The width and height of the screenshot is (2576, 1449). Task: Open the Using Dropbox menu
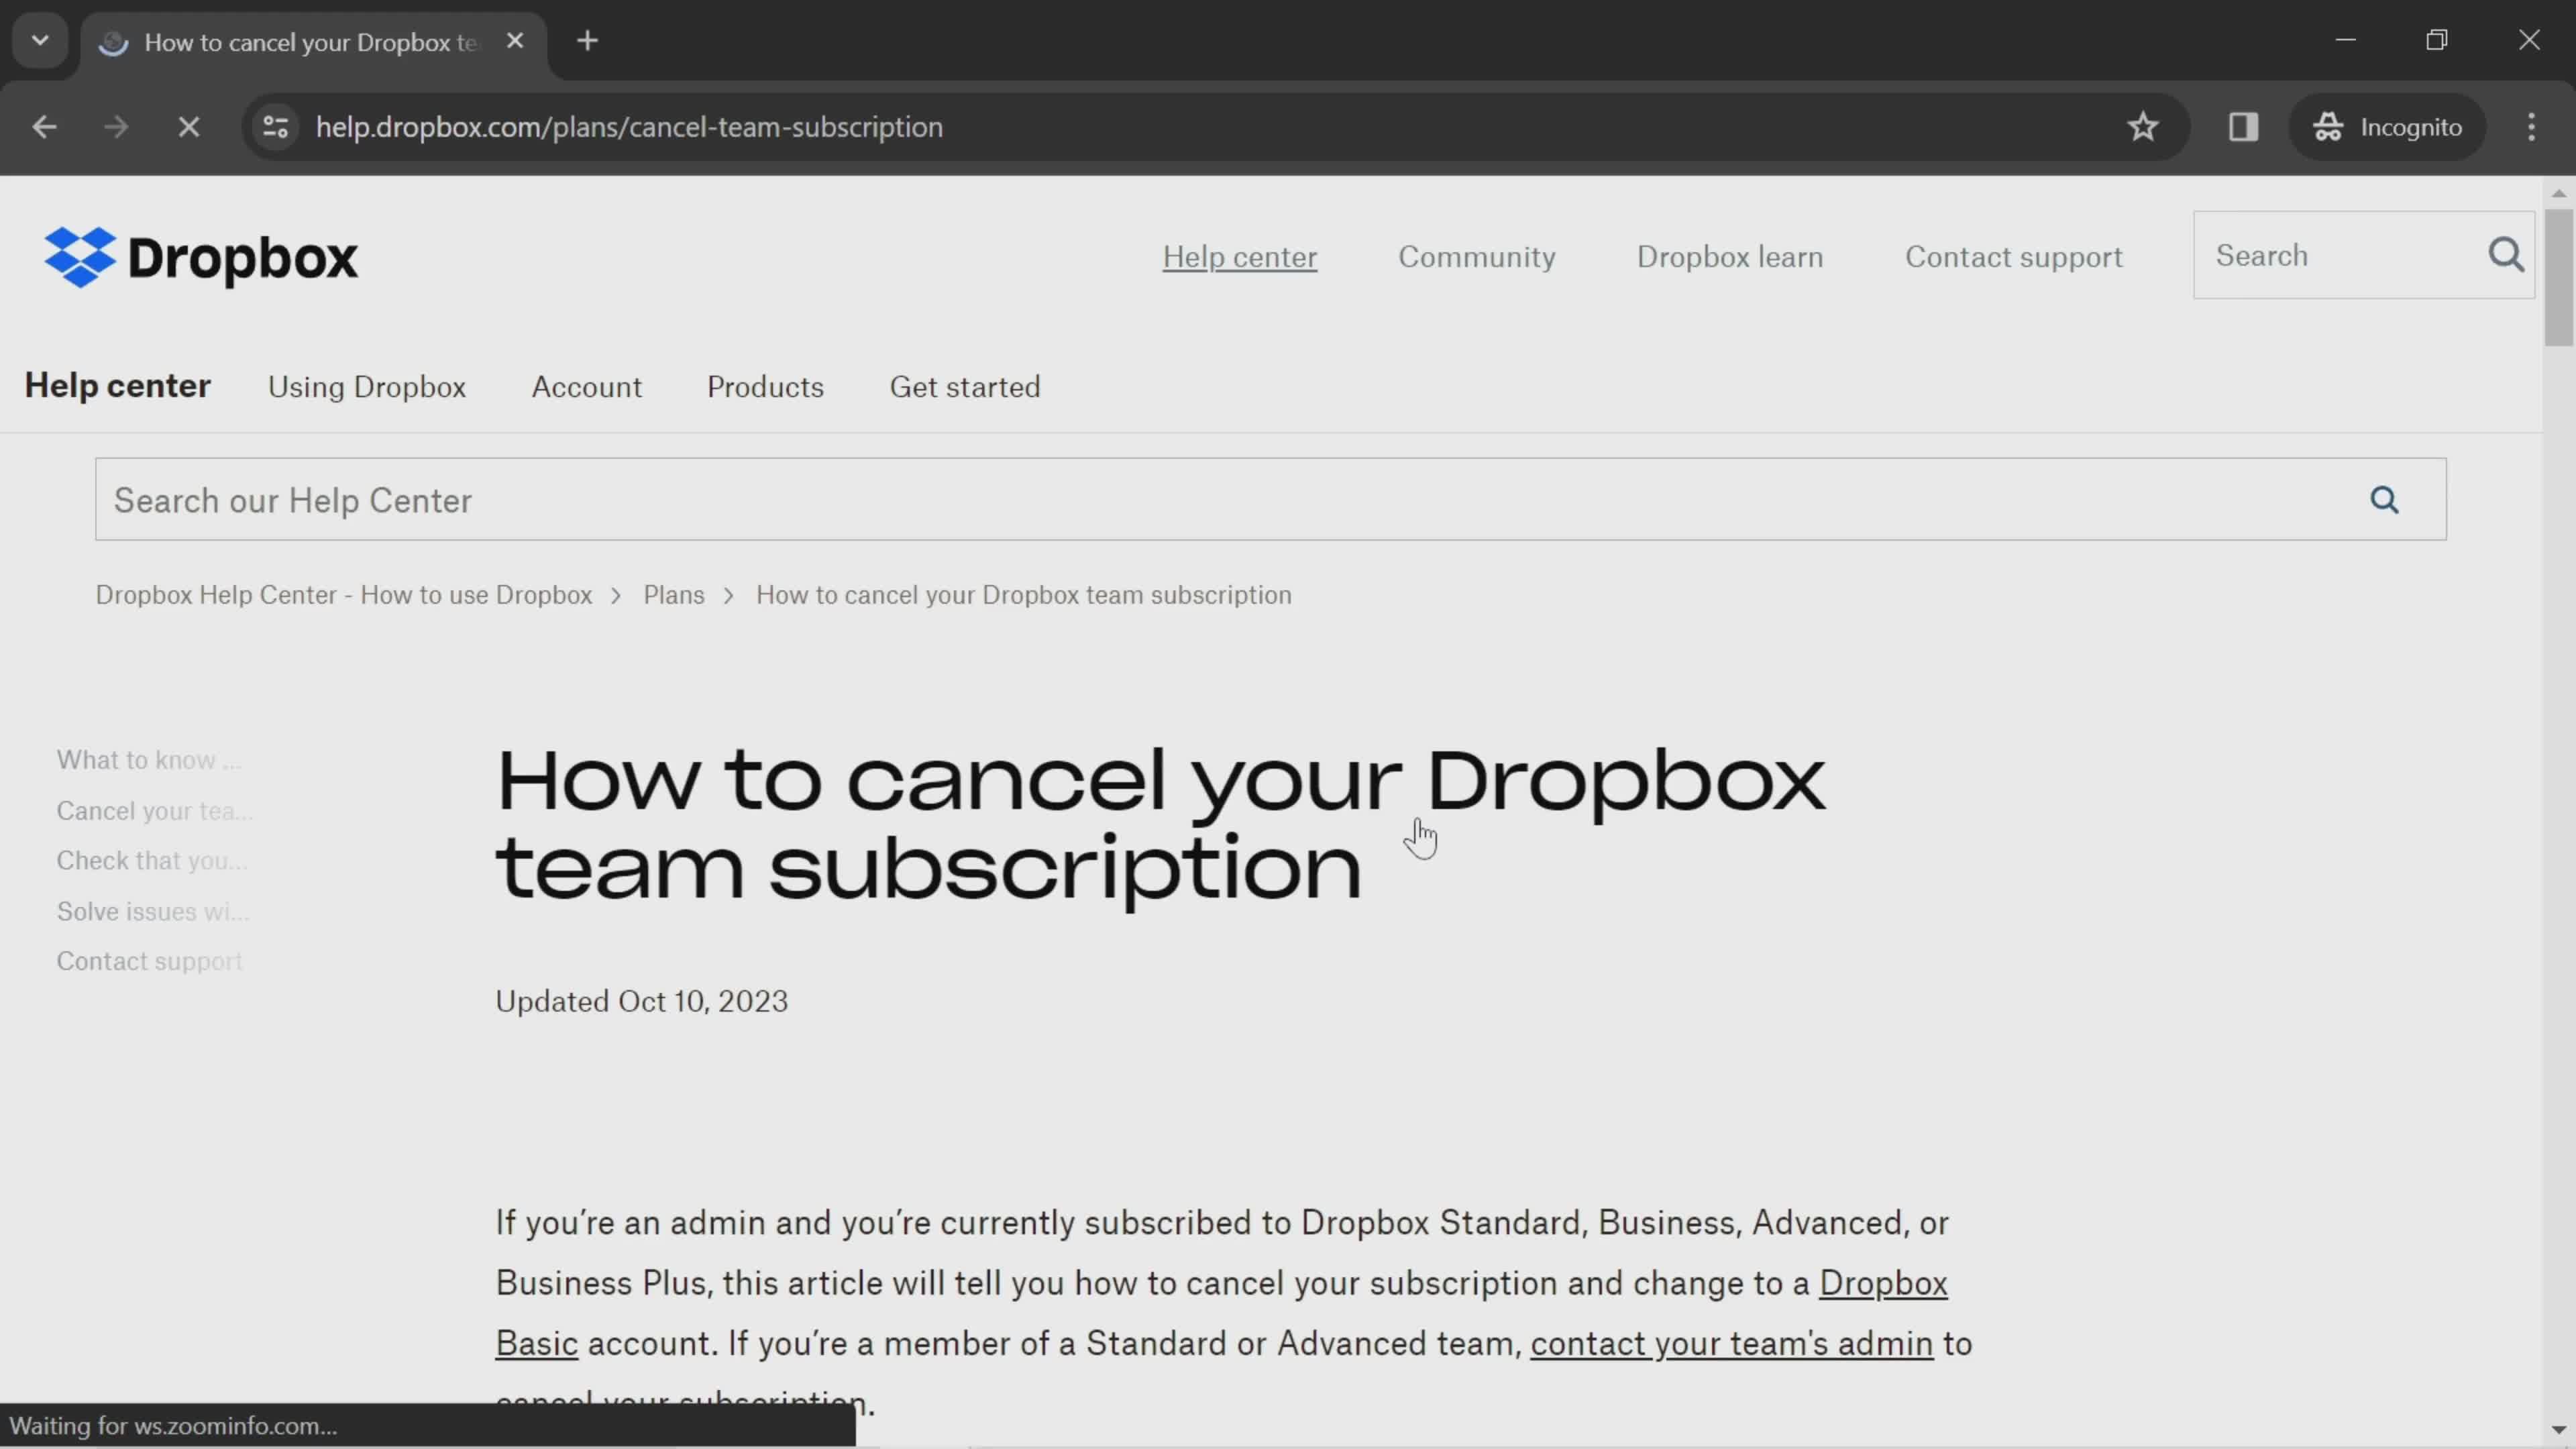click(x=366, y=387)
